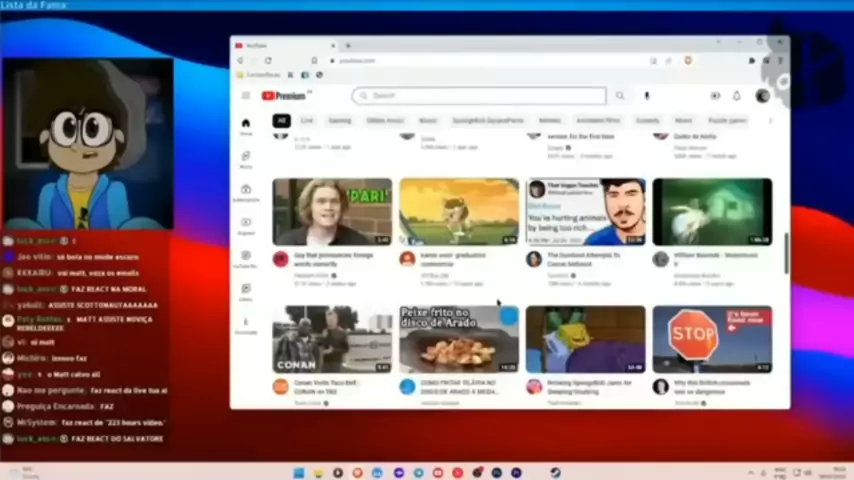Open the Shorts section in the sidebar
The height and width of the screenshot is (480, 854).
(246, 159)
